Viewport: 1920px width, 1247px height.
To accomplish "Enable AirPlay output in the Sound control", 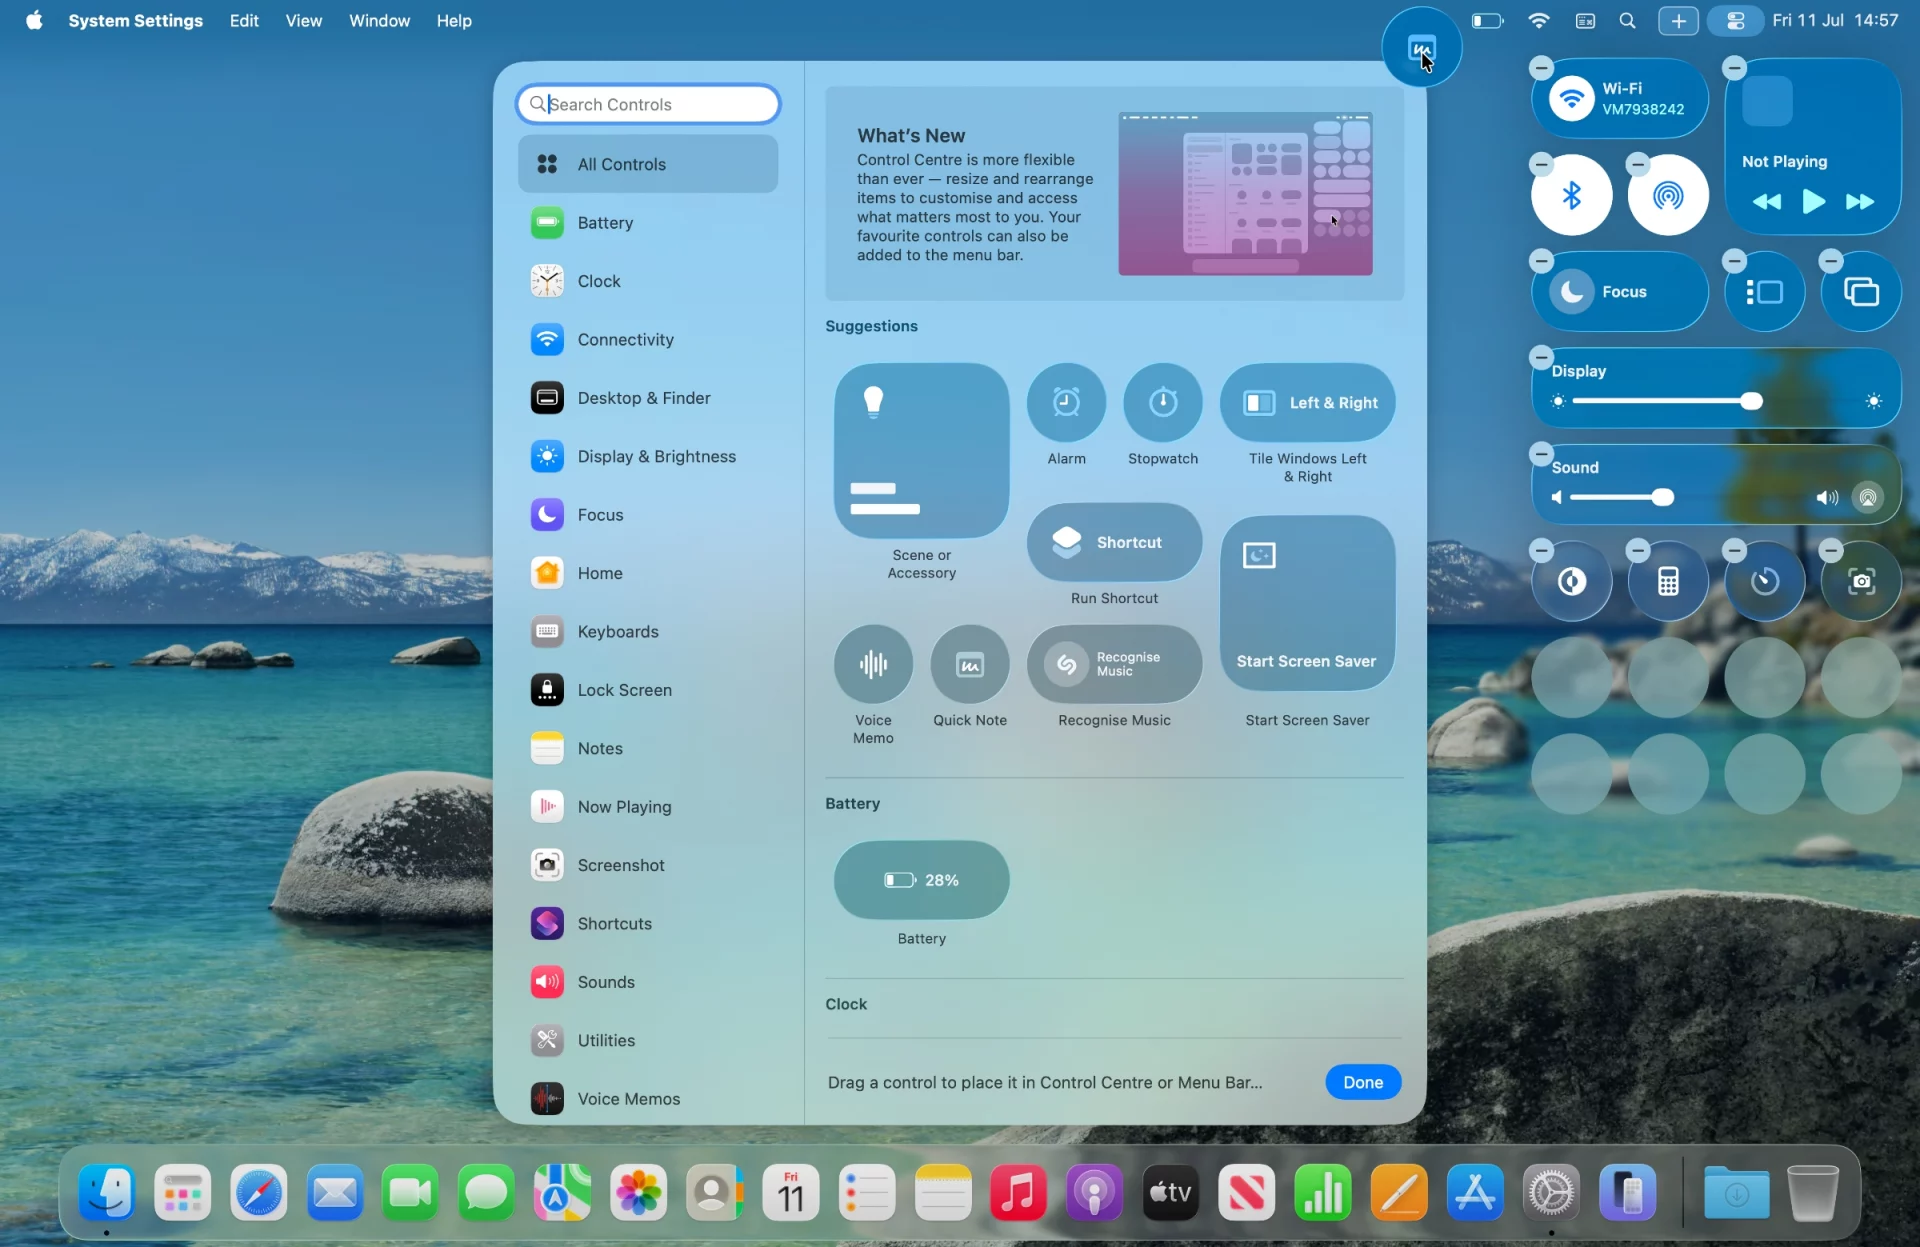I will tap(1869, 497).
